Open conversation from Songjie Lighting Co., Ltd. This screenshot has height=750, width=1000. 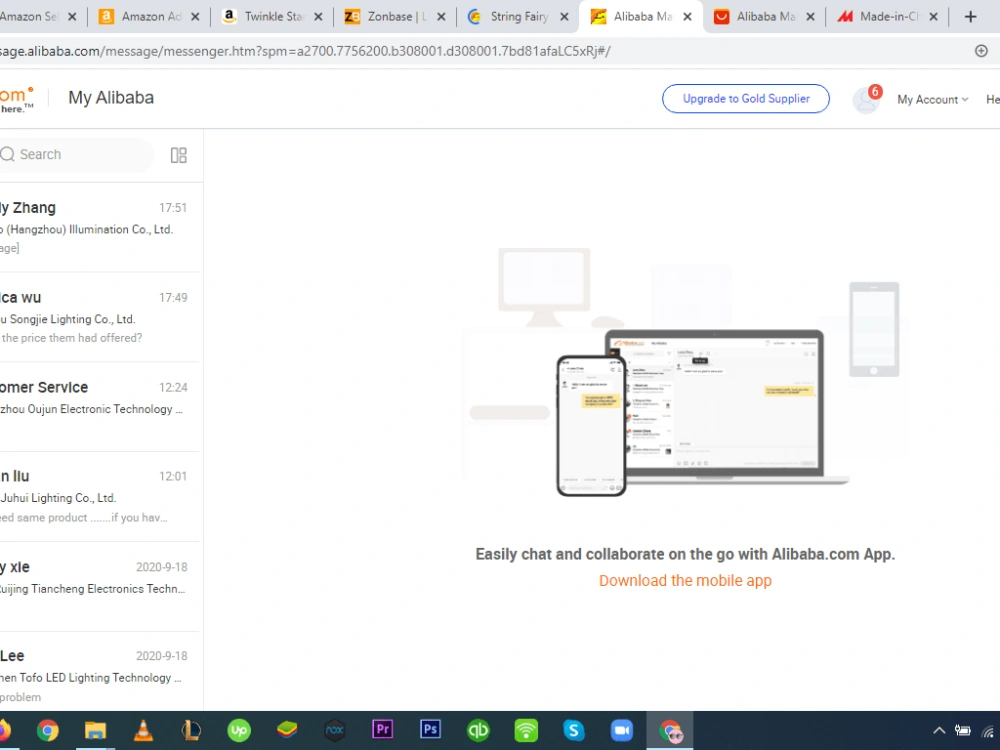point(99,317)
